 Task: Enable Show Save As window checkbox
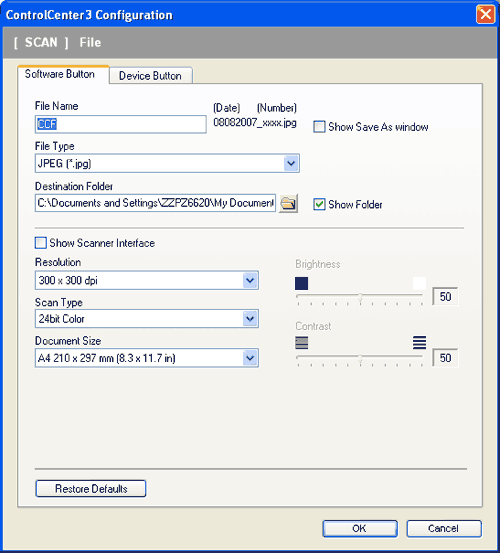[x=319, y=127]
